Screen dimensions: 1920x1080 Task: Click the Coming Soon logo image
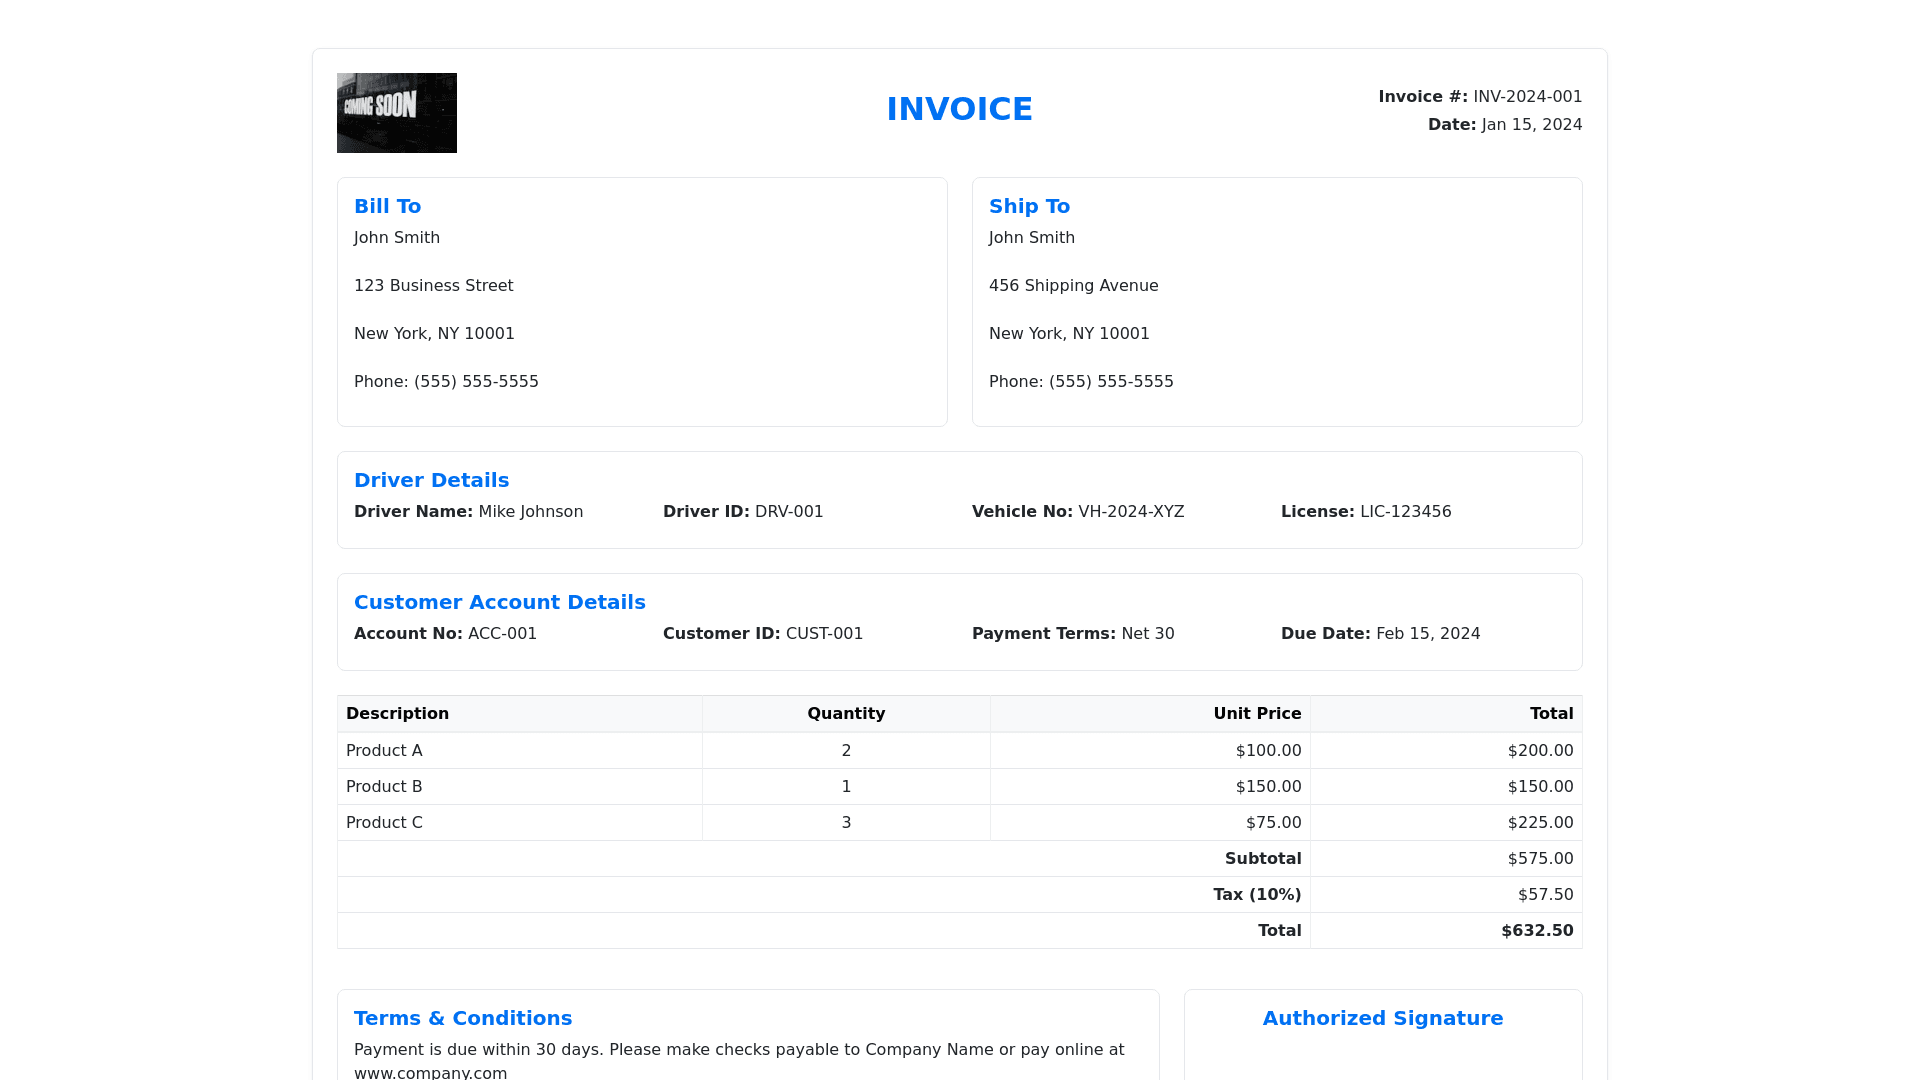397,113
